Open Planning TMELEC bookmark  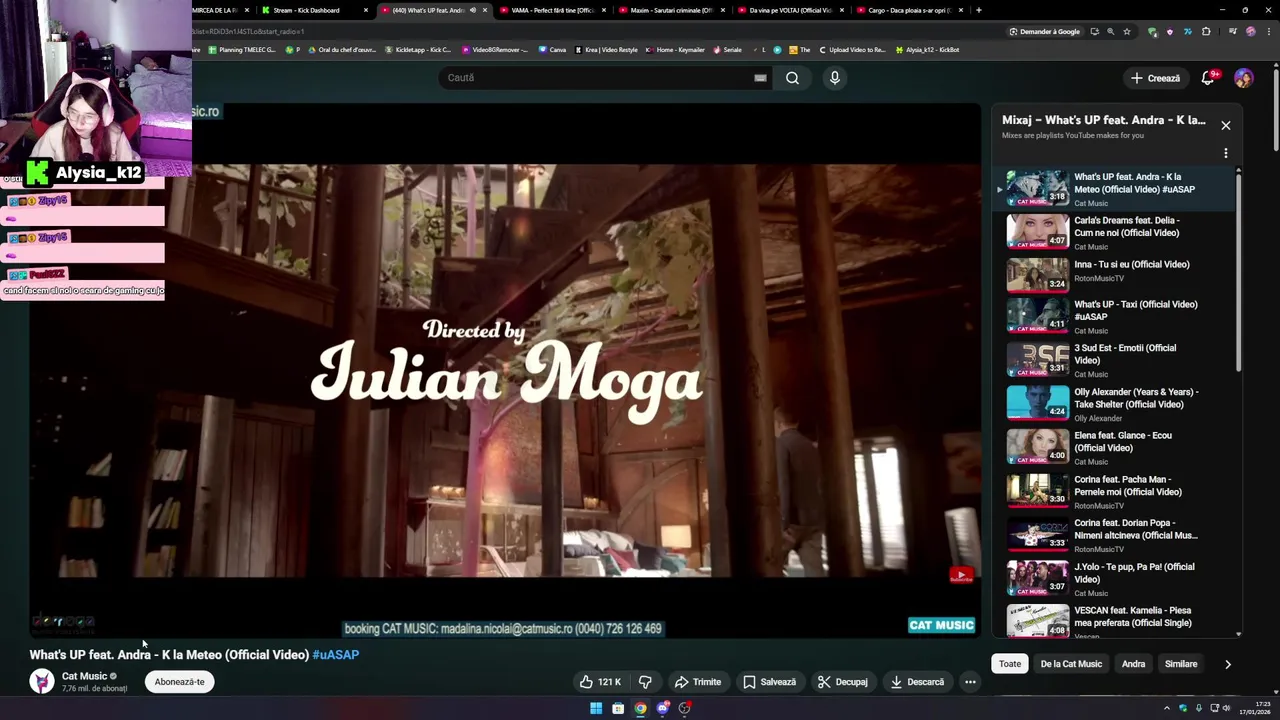click(241, 50)
